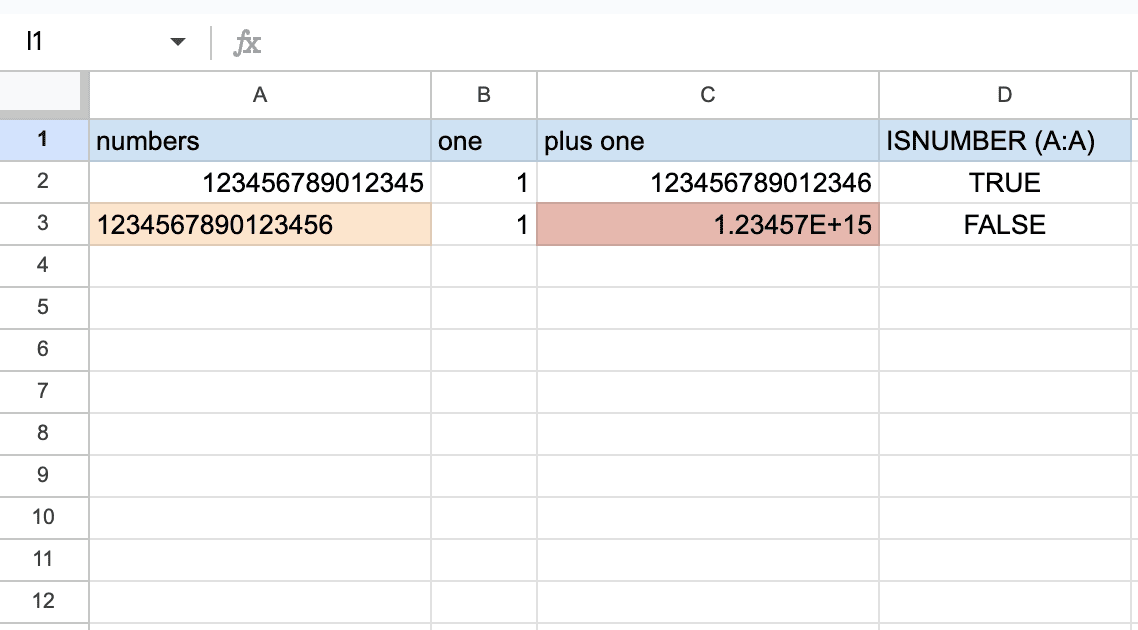This screenshot has height=630, width=1138.
Task: Select column C header
Action: click(x=708, y=95)
